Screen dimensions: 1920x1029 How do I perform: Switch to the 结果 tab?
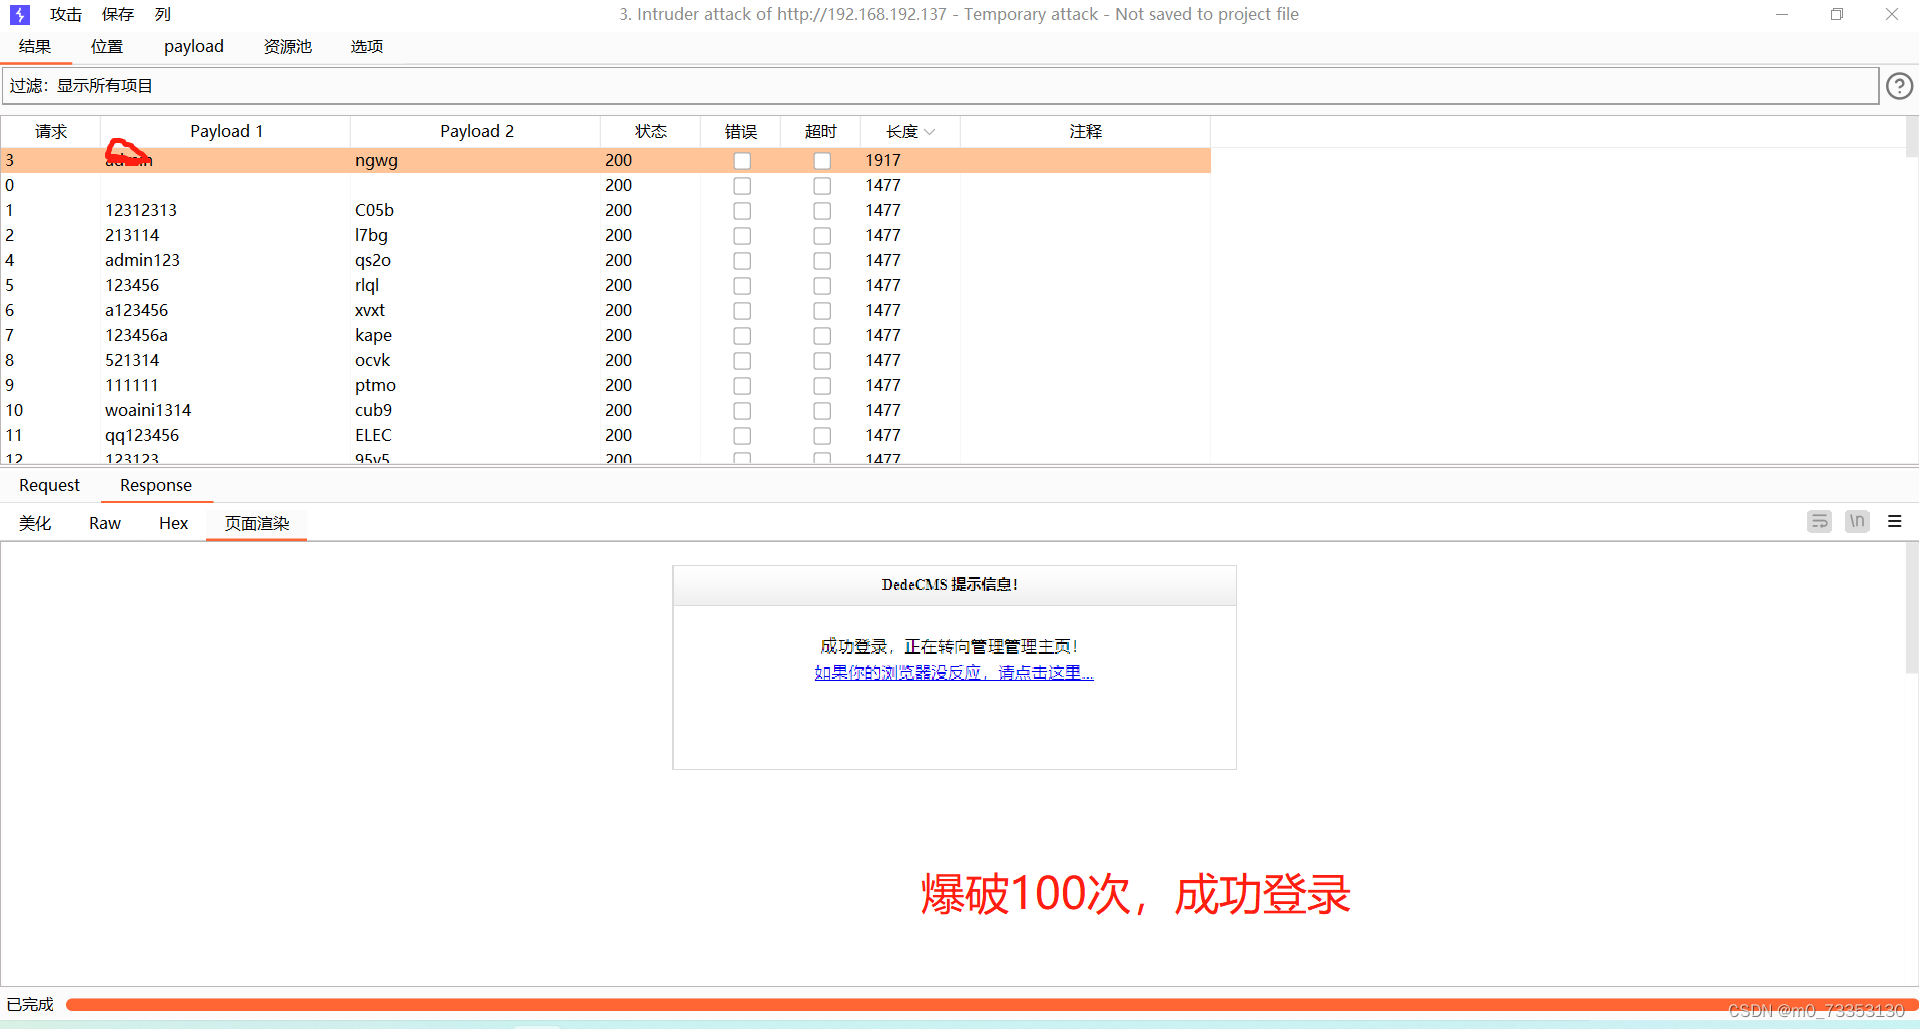point(35,47)
